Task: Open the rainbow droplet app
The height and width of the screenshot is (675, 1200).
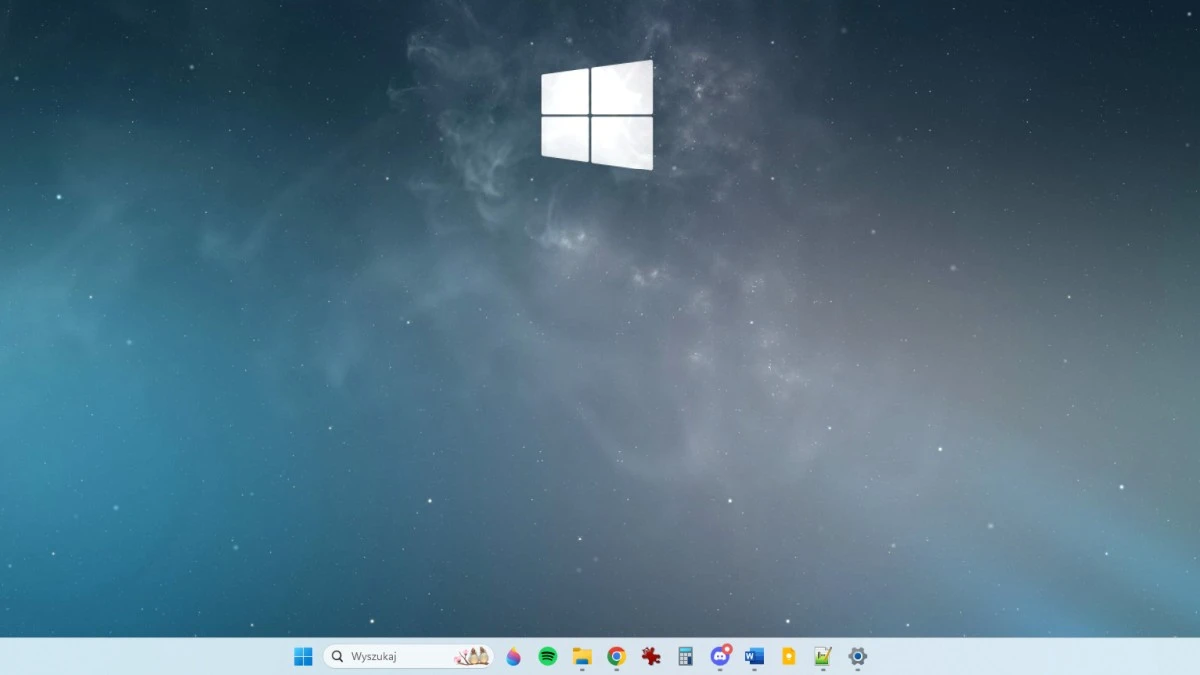Action: point(513,657)
